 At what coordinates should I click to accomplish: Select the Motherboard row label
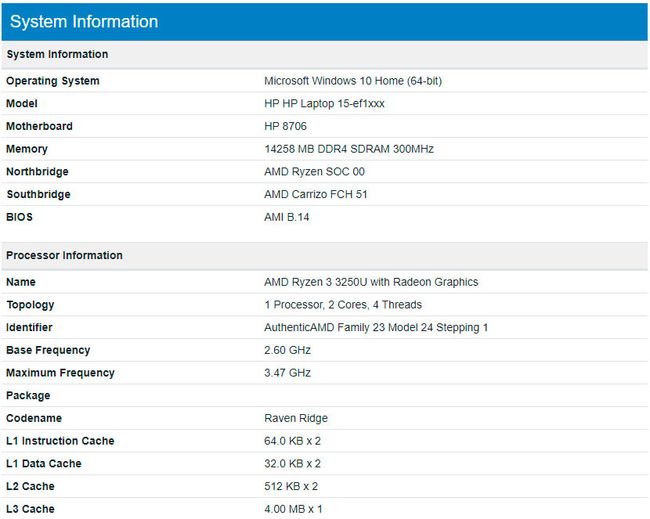pyautogui.click(x=39, y=126)
